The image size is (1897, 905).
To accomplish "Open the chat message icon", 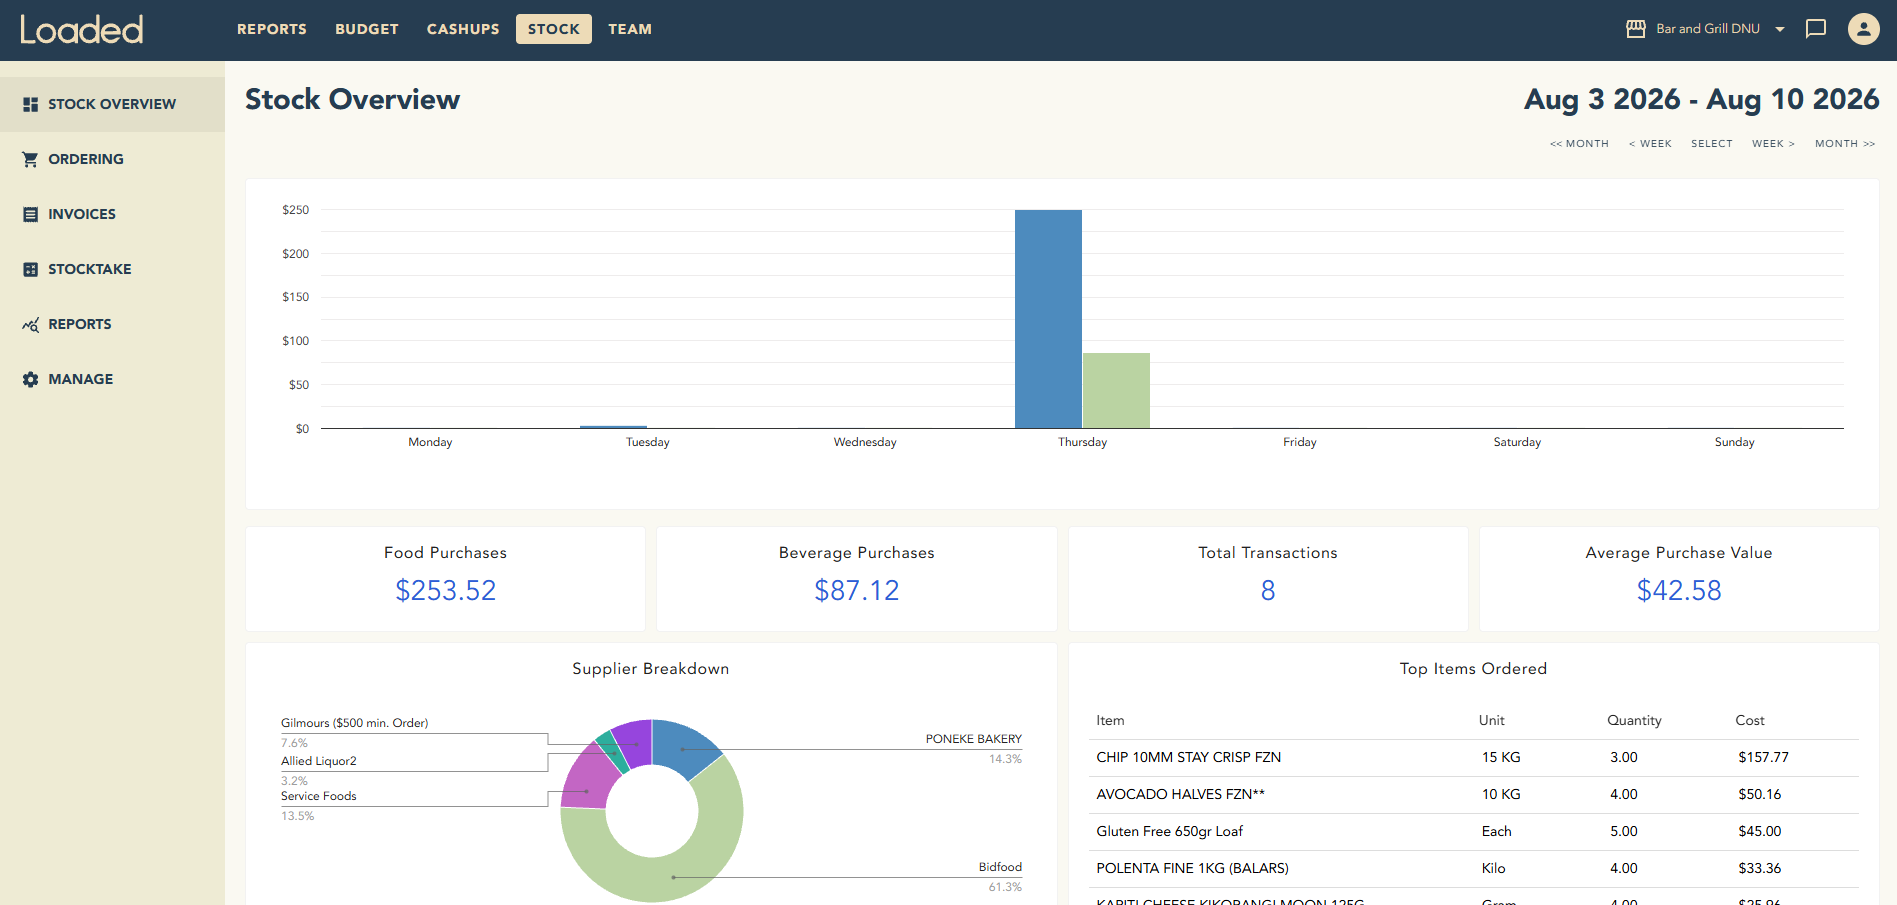I will [1816, 29].
